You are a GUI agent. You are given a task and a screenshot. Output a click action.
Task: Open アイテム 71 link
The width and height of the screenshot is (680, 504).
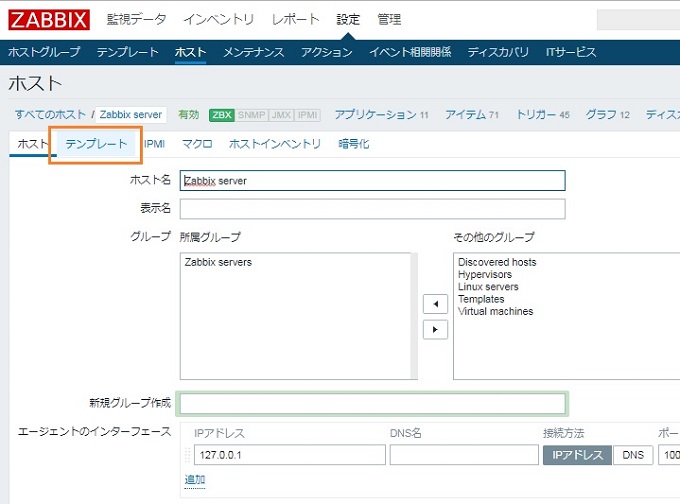(472, 115)
